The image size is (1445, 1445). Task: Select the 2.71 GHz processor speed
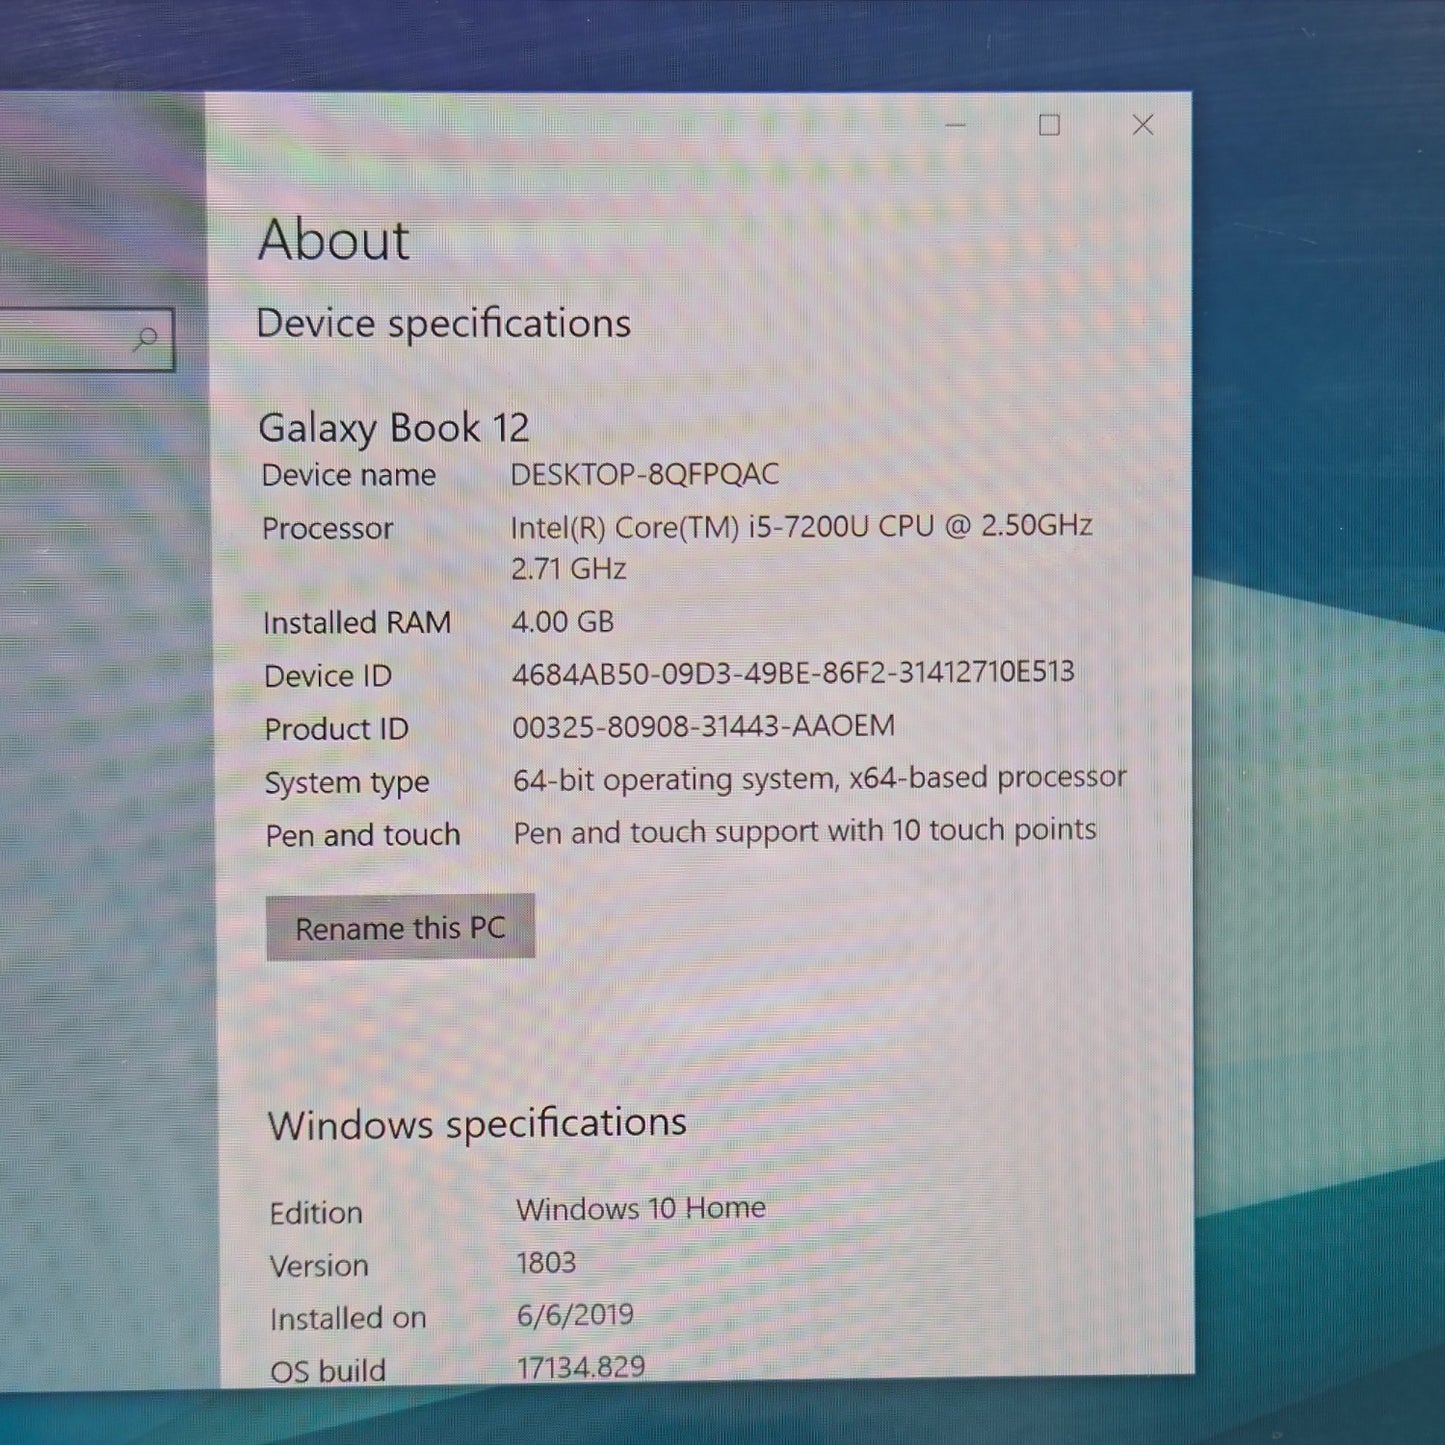point(569,569)
